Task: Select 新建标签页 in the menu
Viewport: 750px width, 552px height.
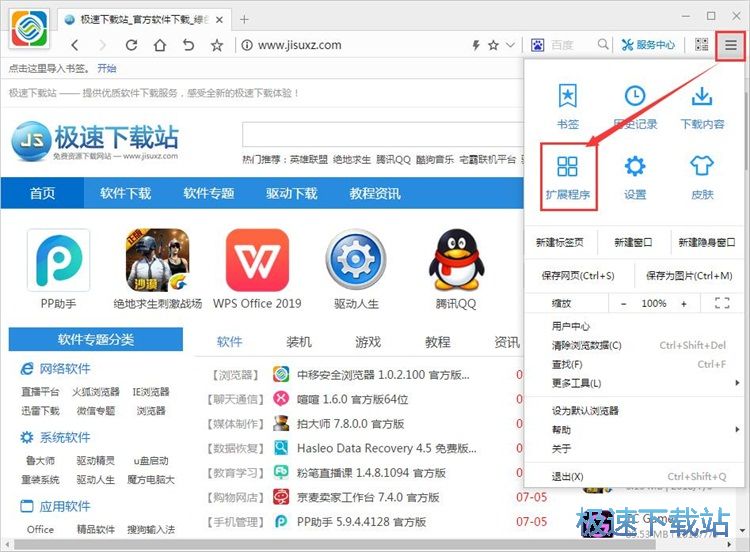Action: coord(560,243)
